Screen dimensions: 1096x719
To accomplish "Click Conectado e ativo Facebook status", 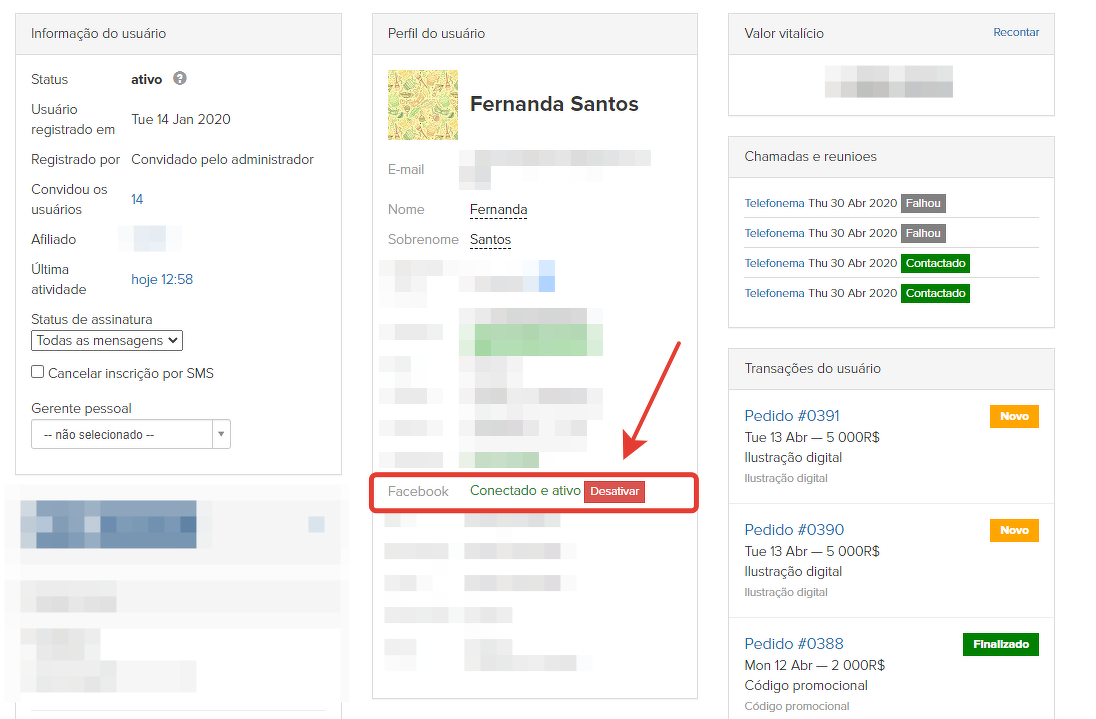I will (x=525, y=491).
